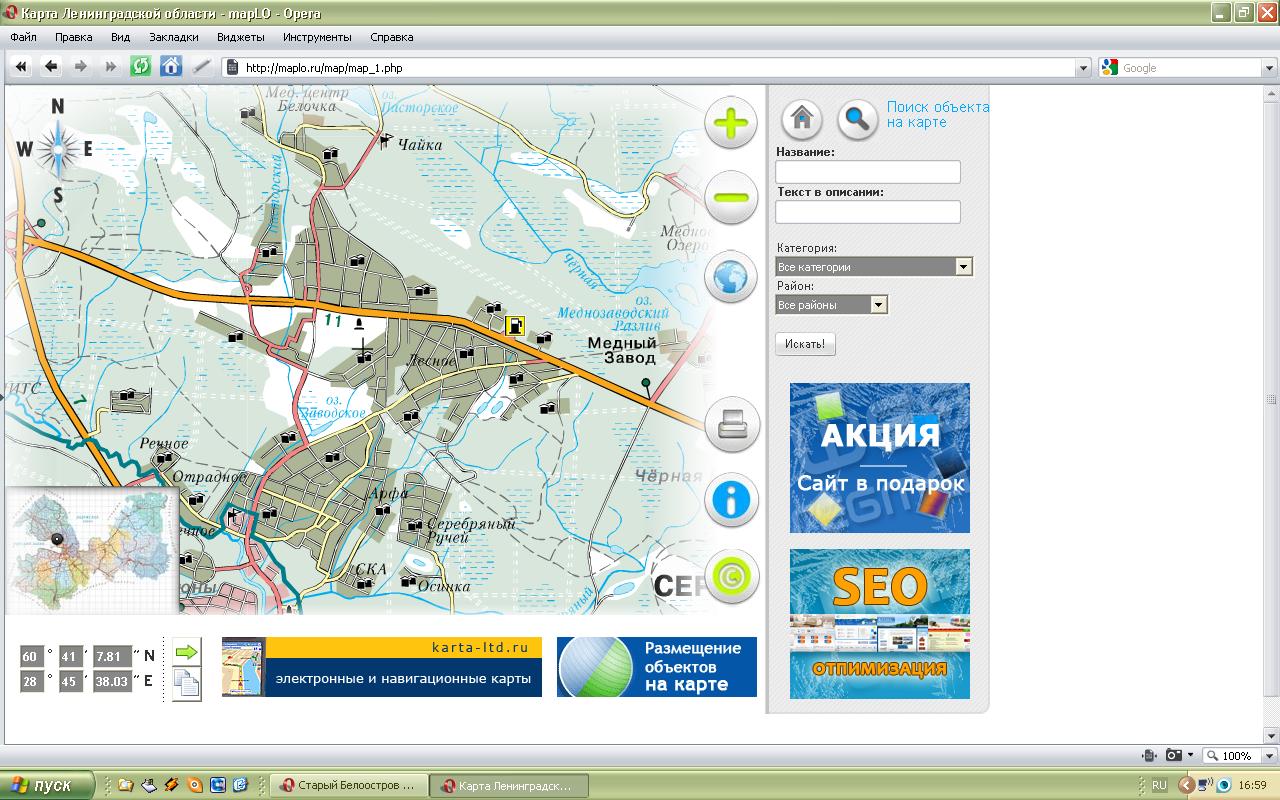
Task: Click the green minus zoom-out map button
Action: pos(730,198)
